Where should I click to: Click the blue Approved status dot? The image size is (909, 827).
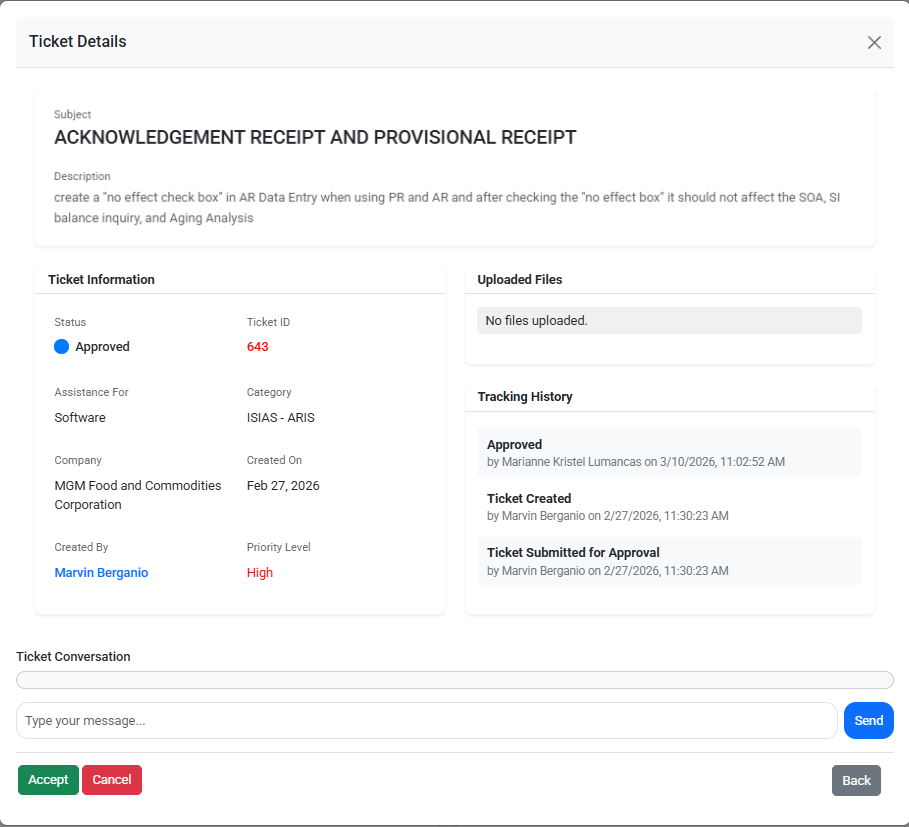[61, 347]
